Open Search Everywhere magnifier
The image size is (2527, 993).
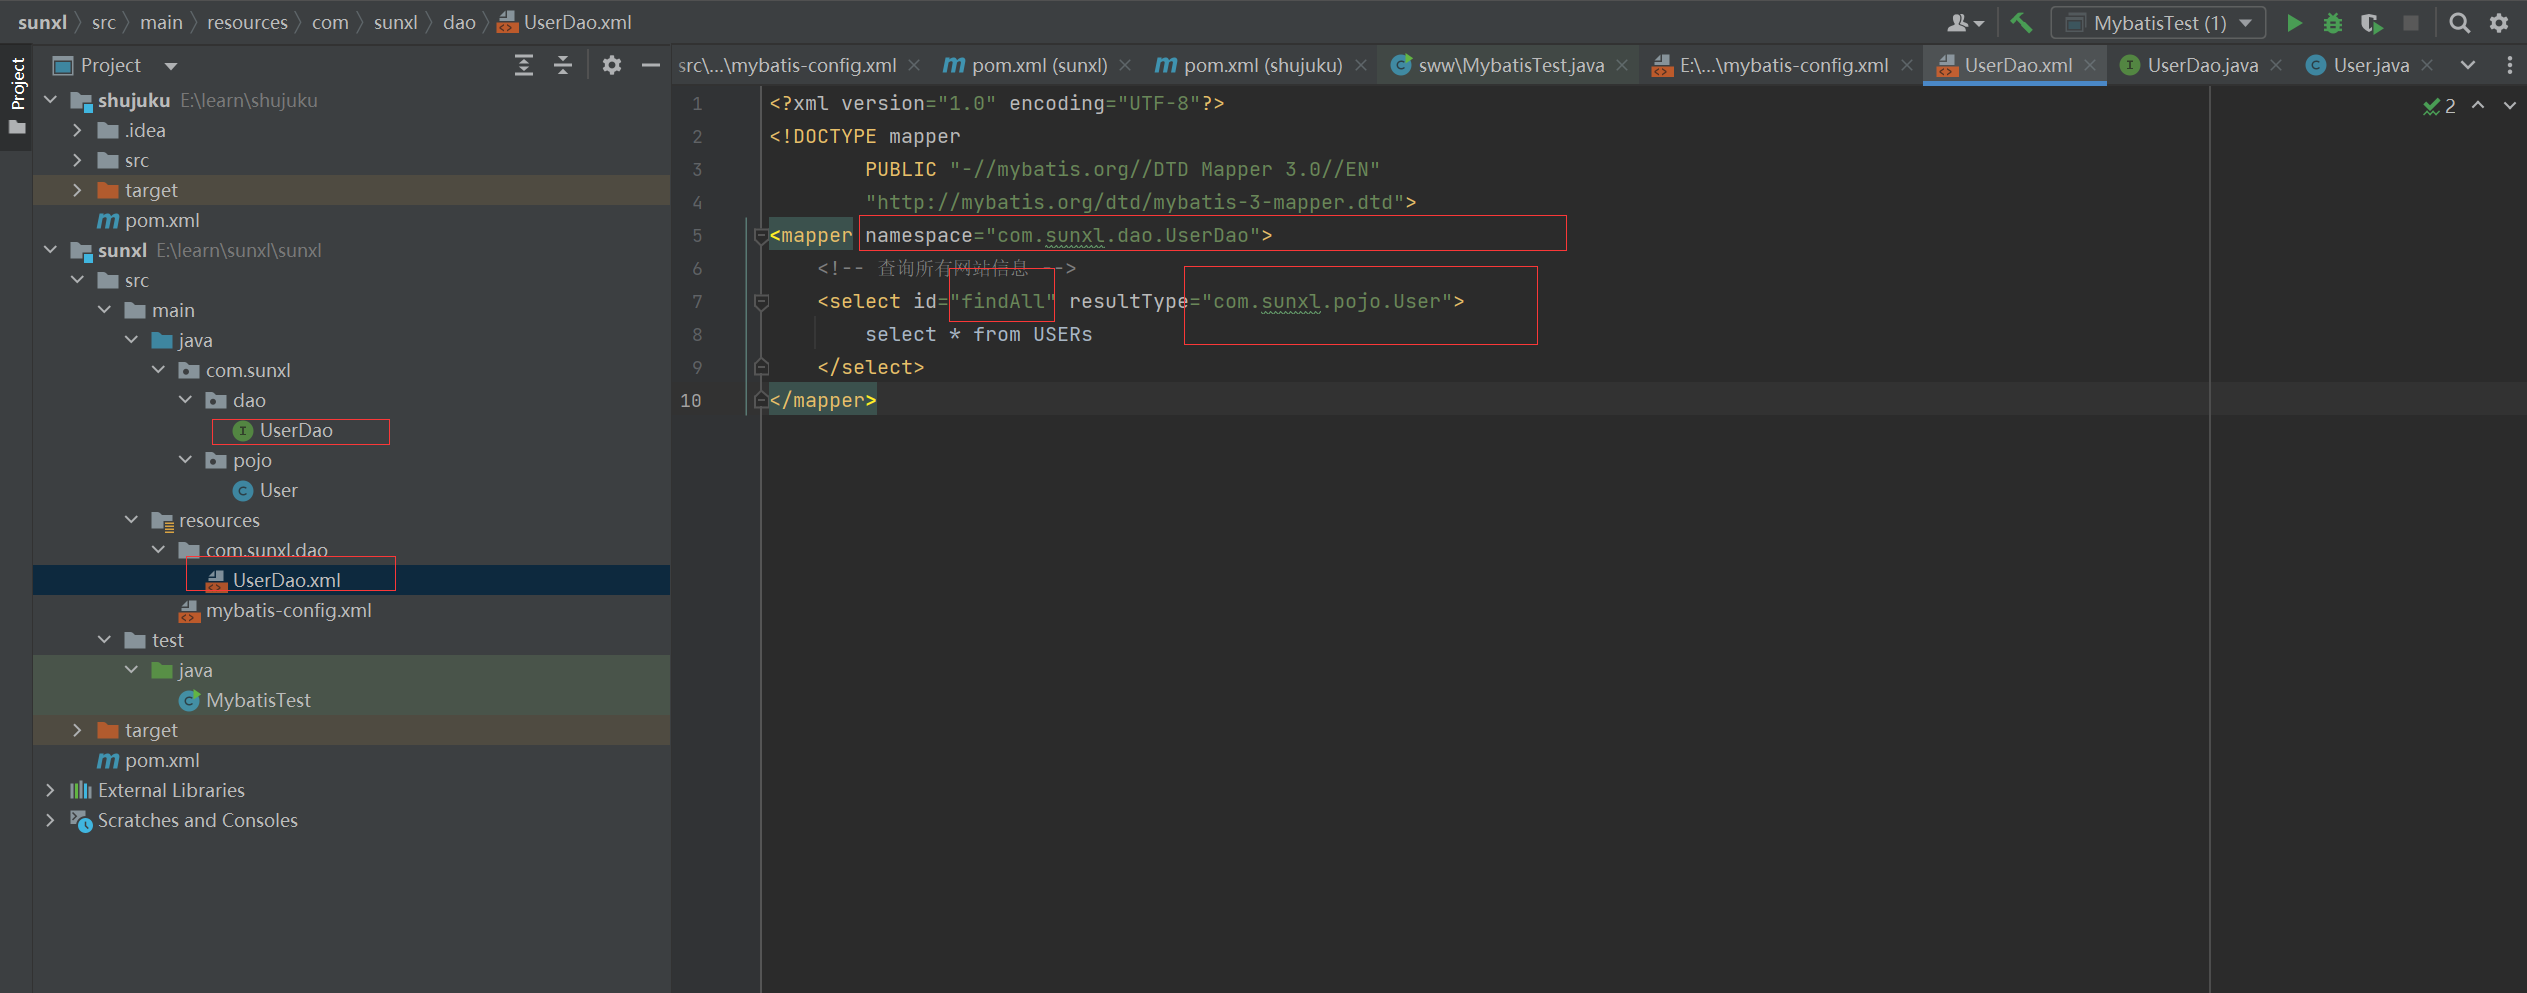click(x=2459, y=23)
